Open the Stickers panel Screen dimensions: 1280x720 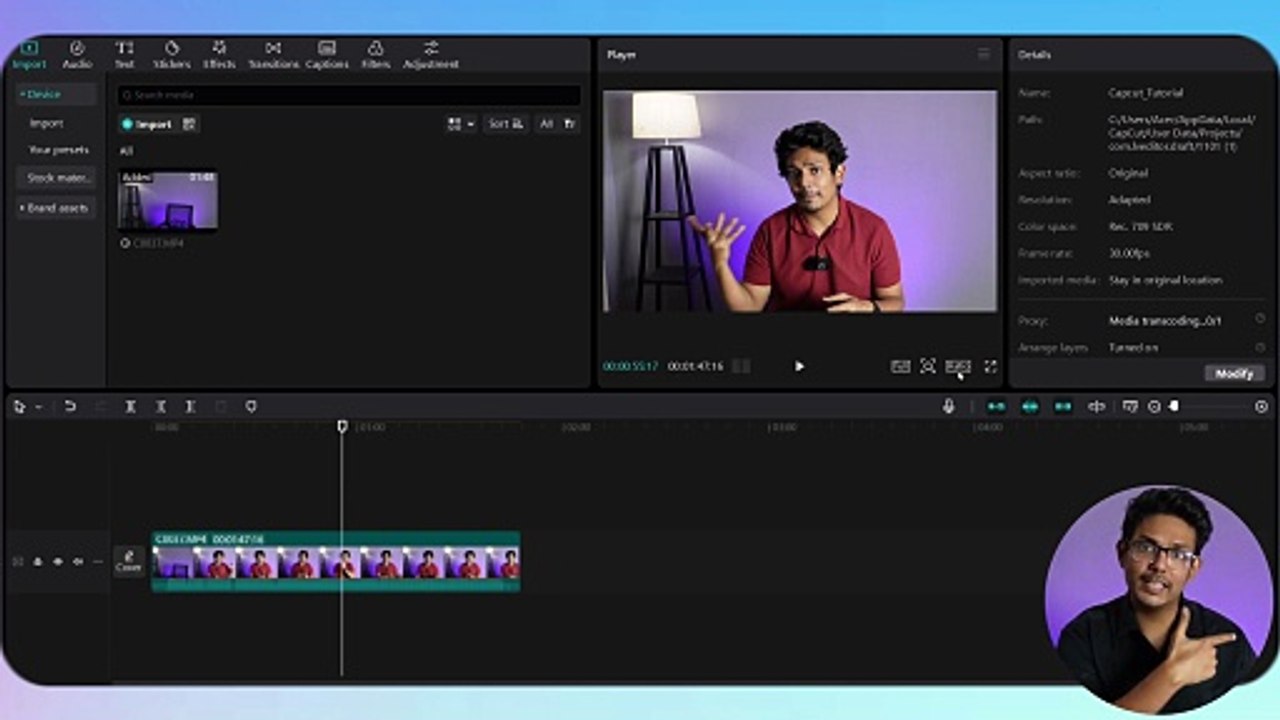(172, 55)
